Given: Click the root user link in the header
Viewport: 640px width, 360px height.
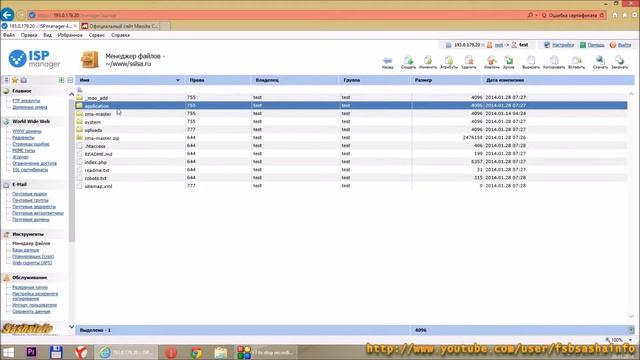Looking at the screenshot, I should [499, 45].
